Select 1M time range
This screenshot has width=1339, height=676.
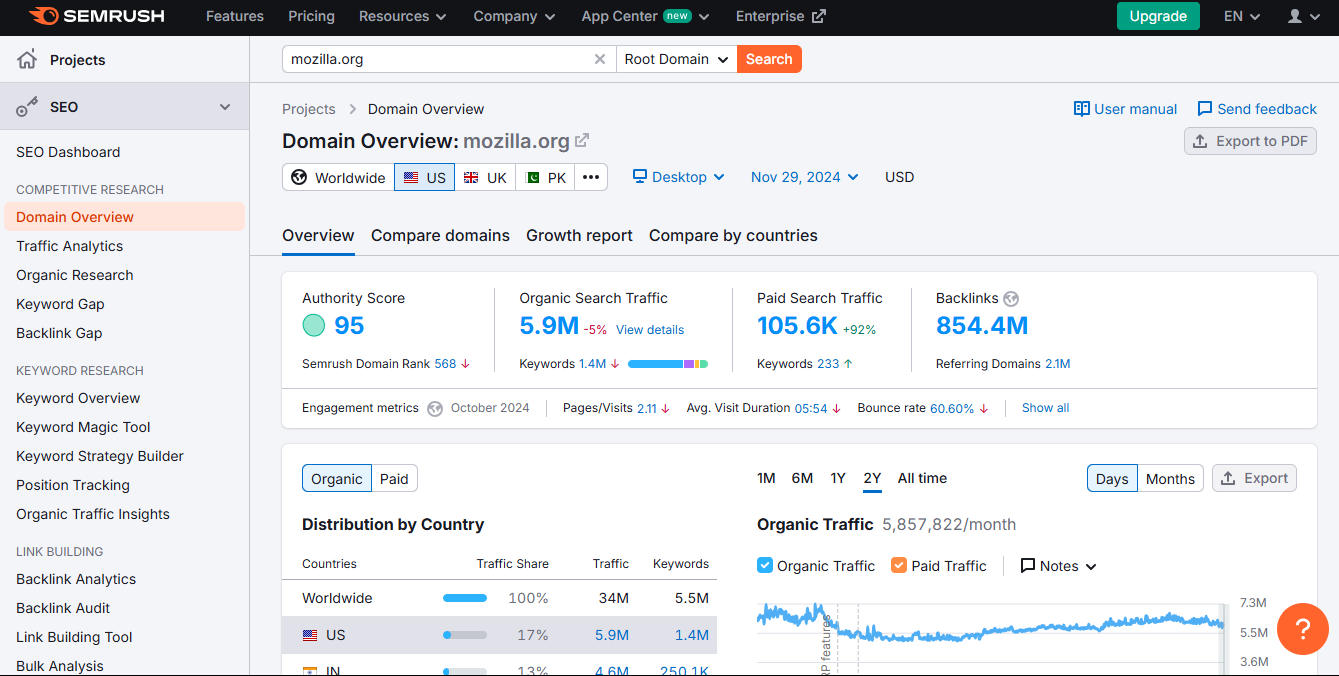tap(766, 478)
